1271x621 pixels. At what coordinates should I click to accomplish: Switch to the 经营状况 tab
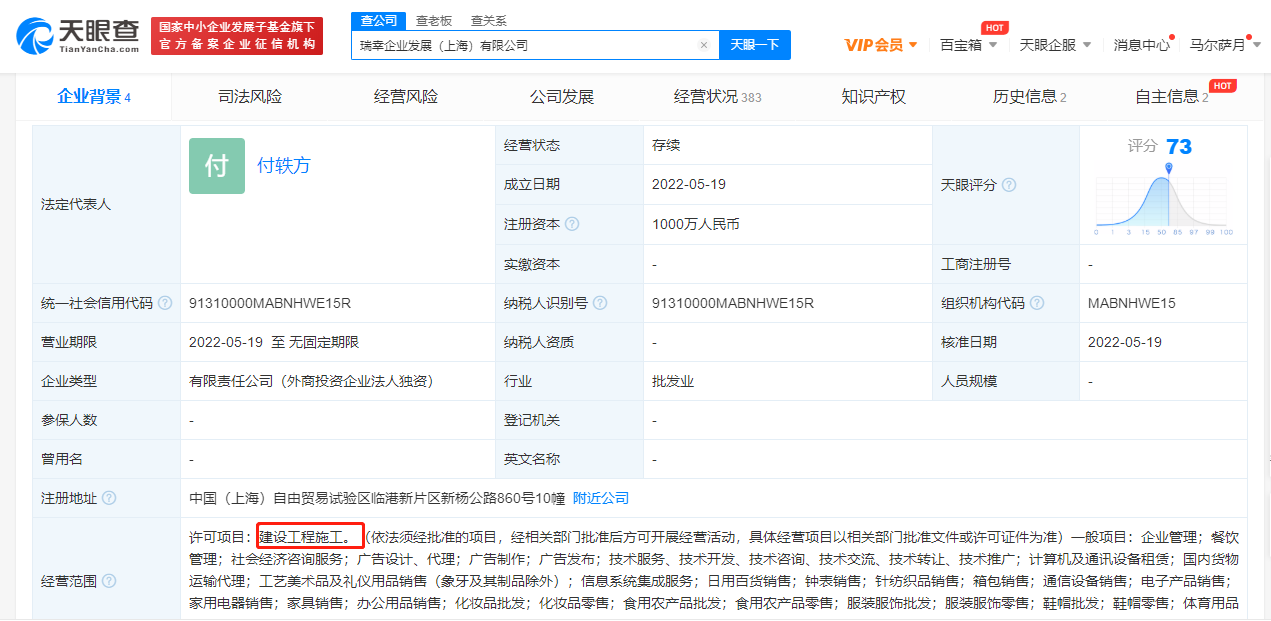pos(707,96)
